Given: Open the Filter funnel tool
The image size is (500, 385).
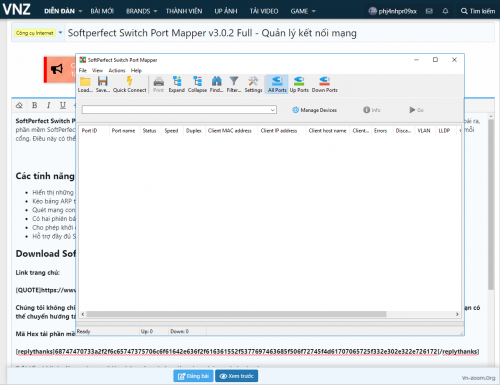Looking at the screenshot, I should click(234, 84).
